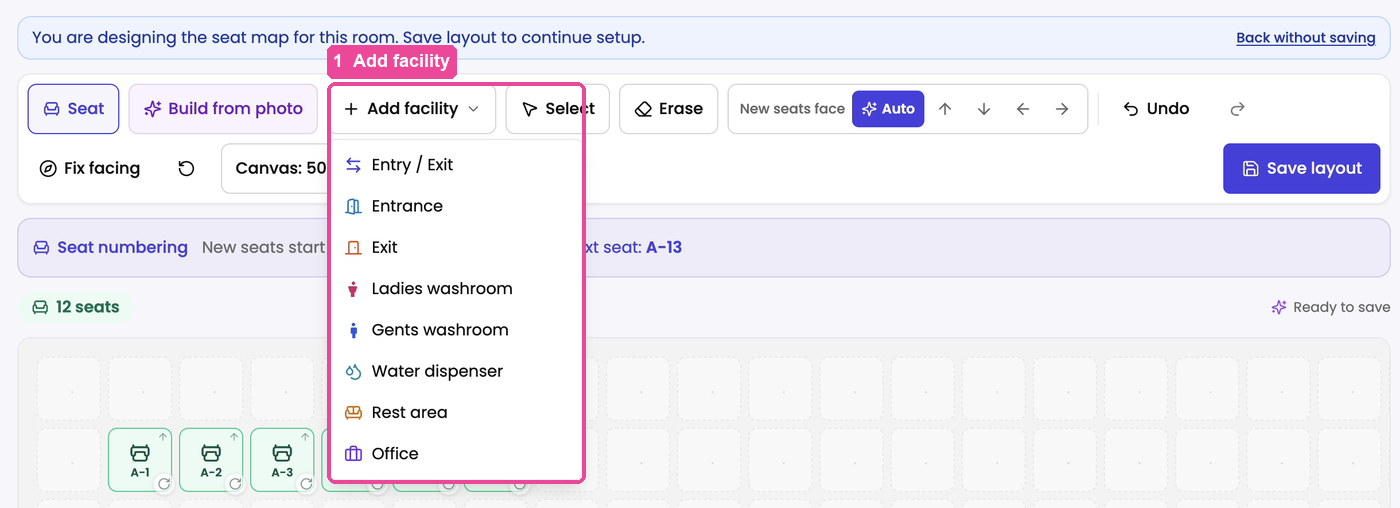1400x508 pixels.
Task: Click the Ready to save status
Action: pos(1330,307)
